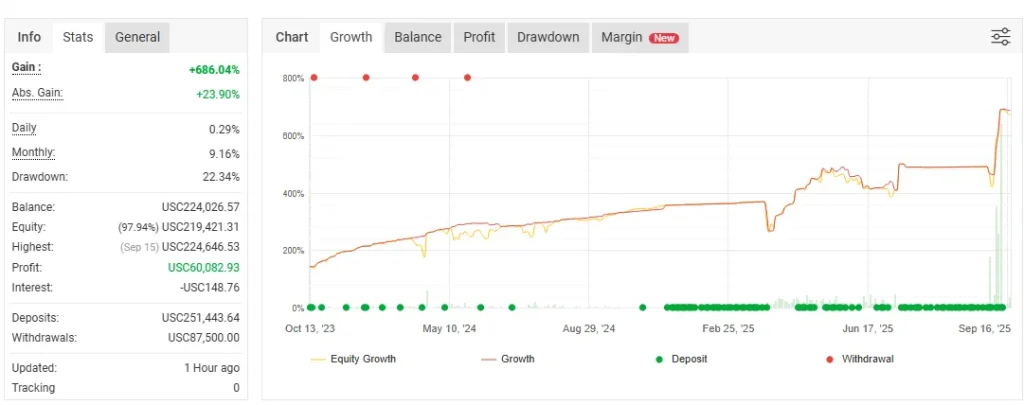Open the Profit chart tab
The image size is (1024, 405).
479,37
